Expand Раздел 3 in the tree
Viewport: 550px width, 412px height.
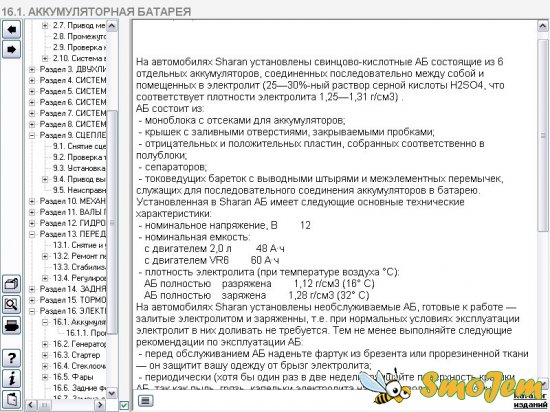coord(32,69)
